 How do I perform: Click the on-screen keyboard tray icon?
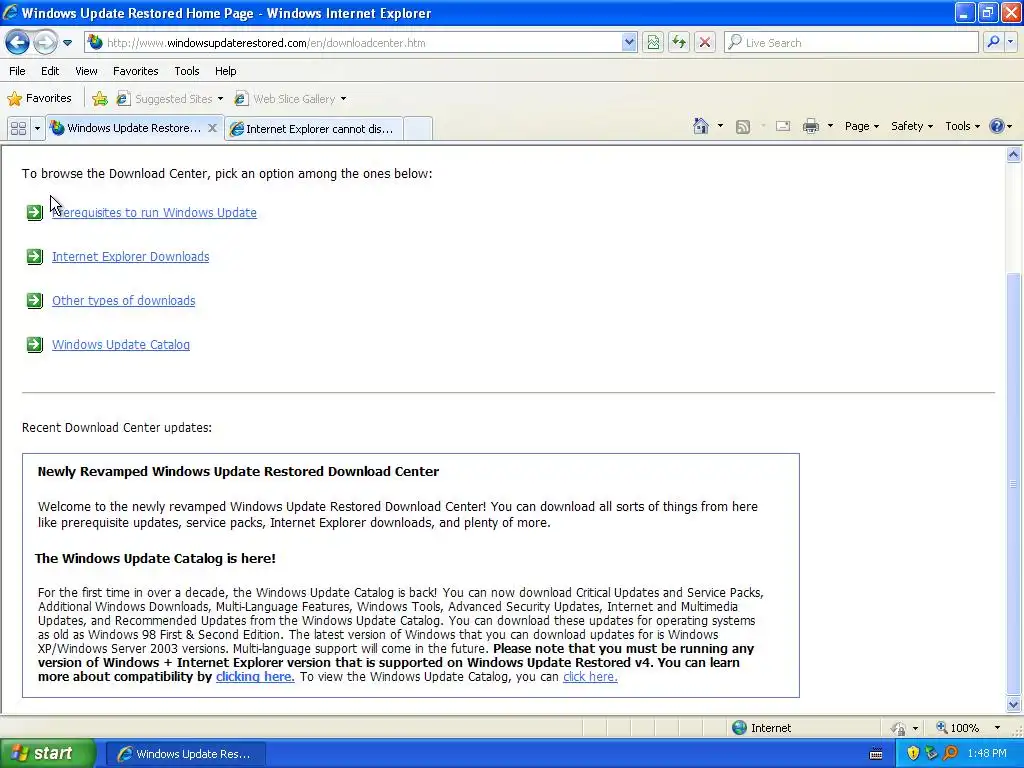(876, 754)
